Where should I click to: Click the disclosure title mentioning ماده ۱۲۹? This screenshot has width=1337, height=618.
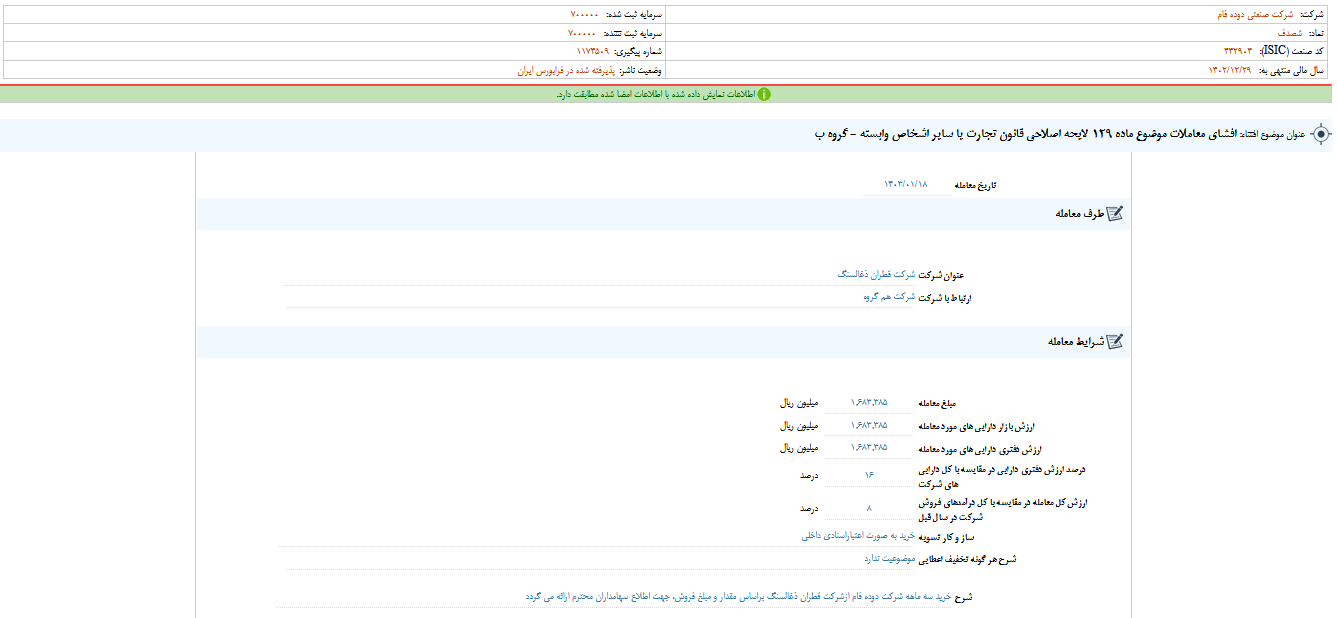1100,133
